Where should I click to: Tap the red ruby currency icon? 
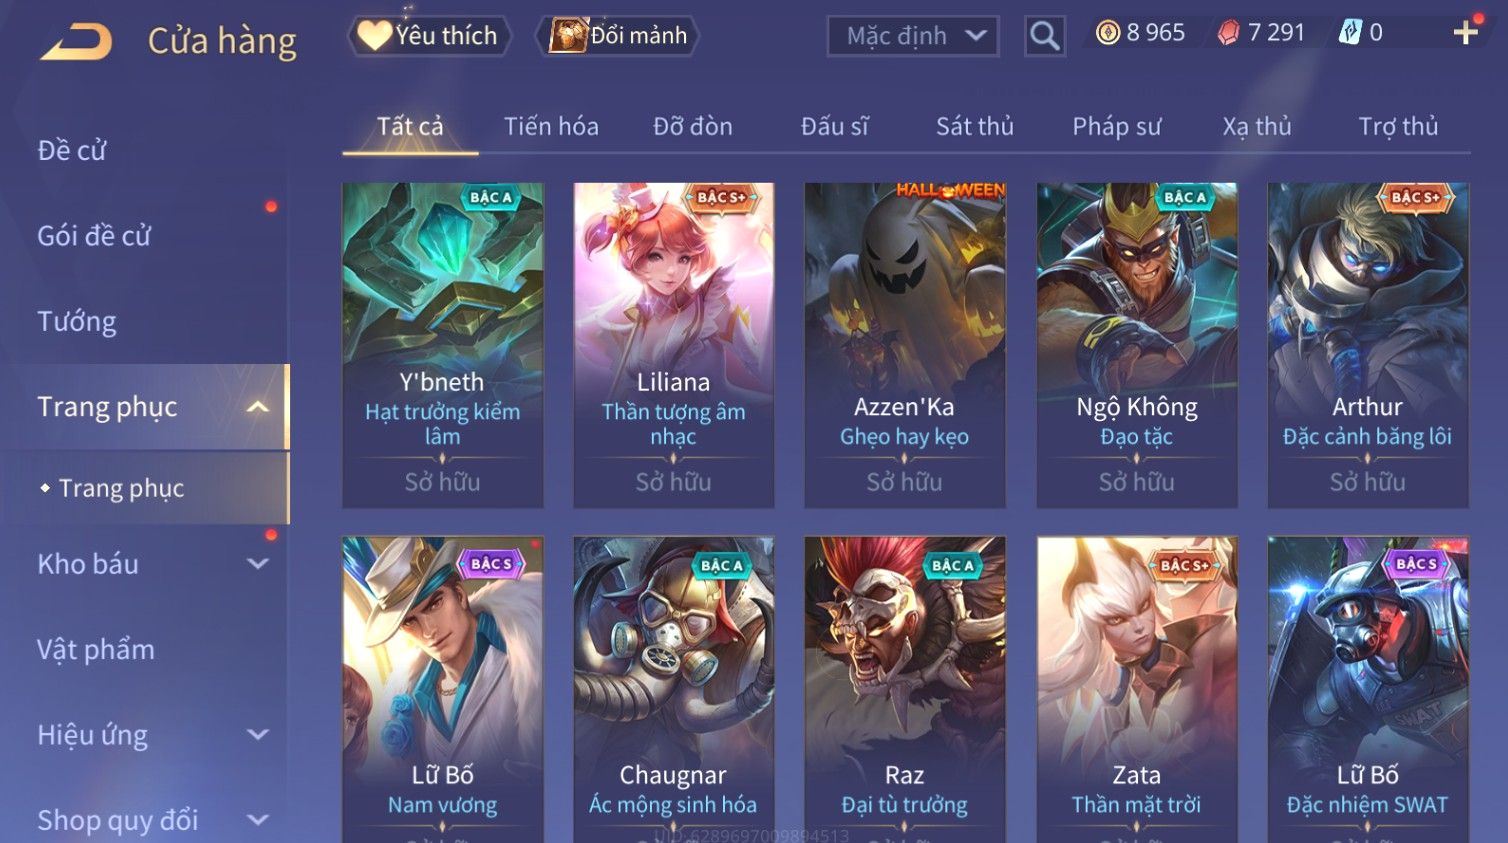click(x=1228, y=33)
